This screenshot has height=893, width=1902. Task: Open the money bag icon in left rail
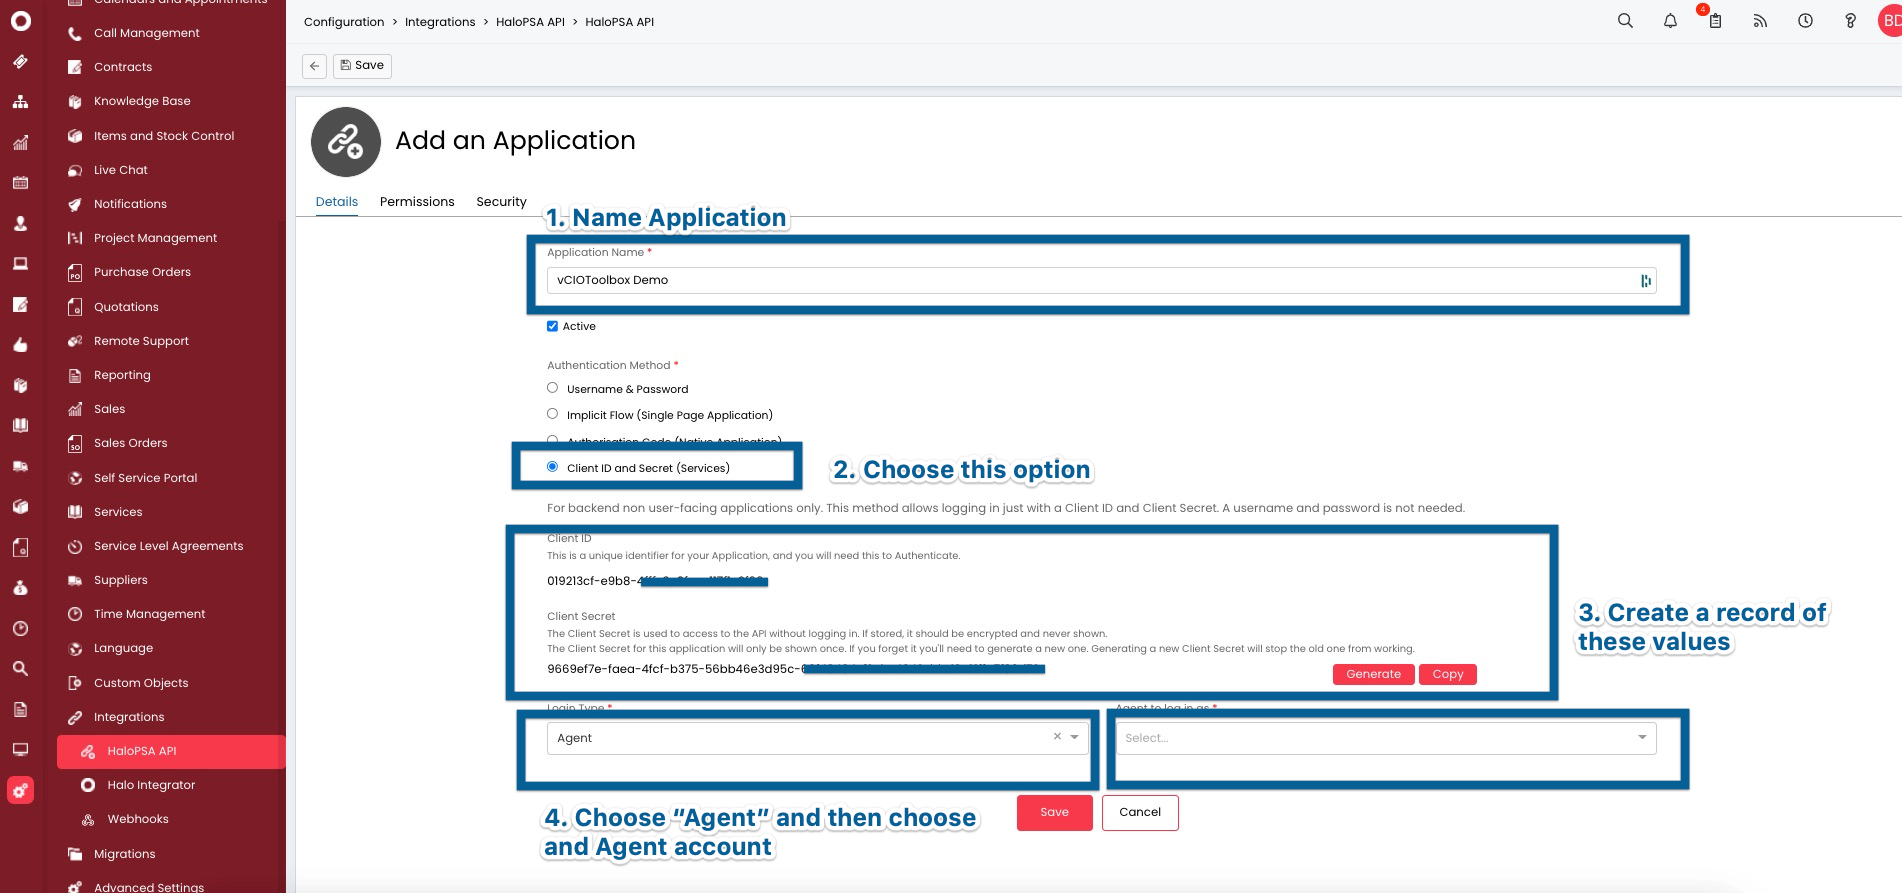20,588
